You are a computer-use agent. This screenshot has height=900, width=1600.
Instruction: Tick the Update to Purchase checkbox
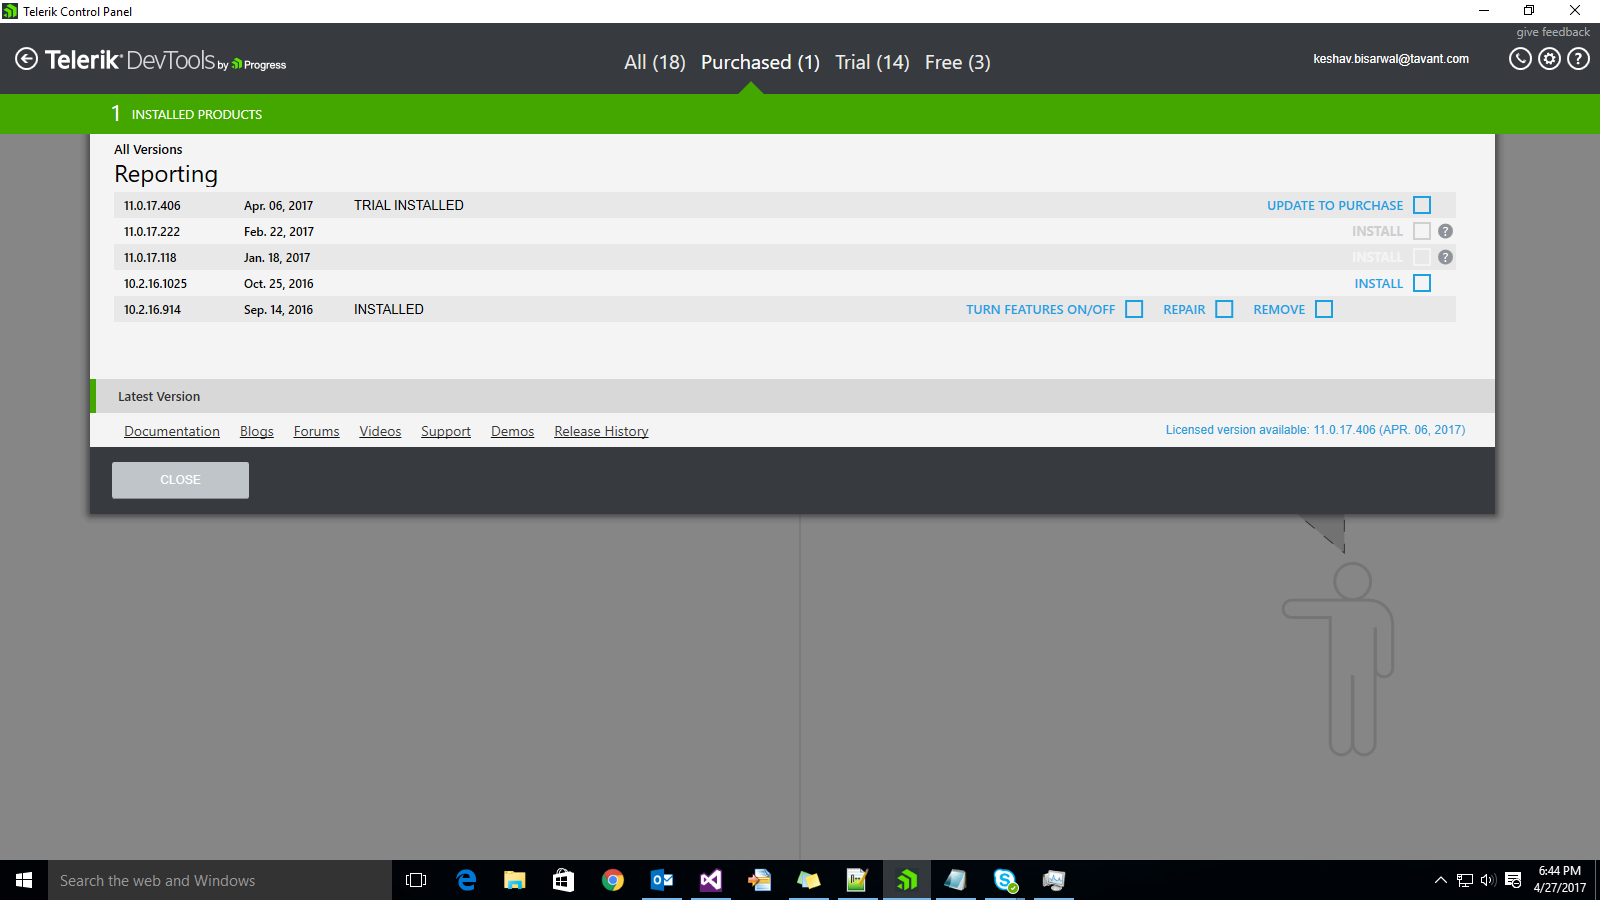1422,205
